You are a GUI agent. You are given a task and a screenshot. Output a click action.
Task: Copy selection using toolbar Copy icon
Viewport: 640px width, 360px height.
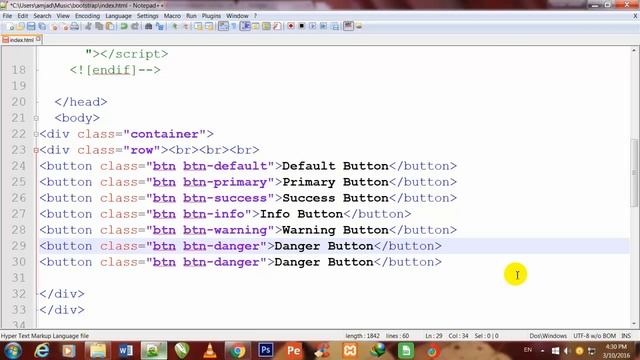[99, 27]
